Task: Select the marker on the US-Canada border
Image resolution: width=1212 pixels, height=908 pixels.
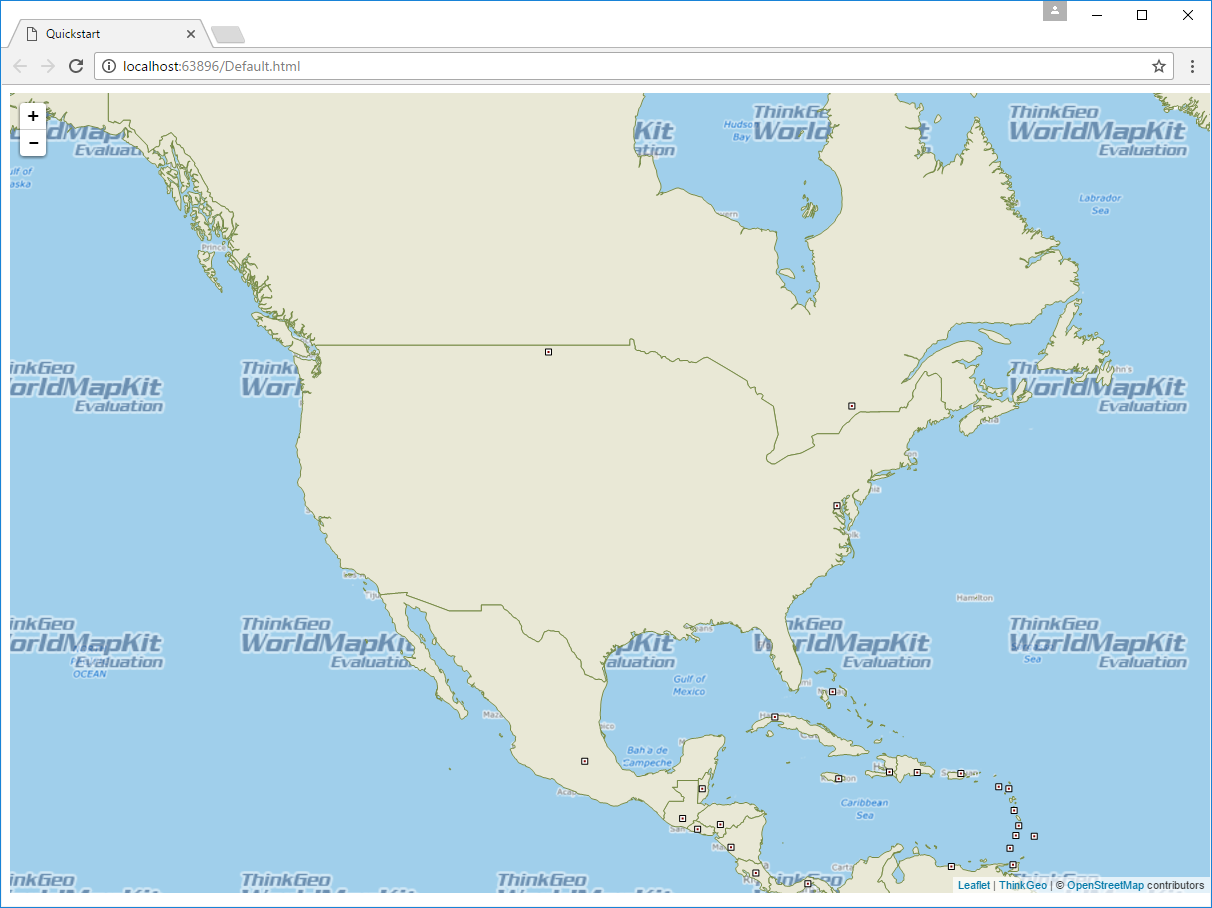Action: tap(548, 352)
